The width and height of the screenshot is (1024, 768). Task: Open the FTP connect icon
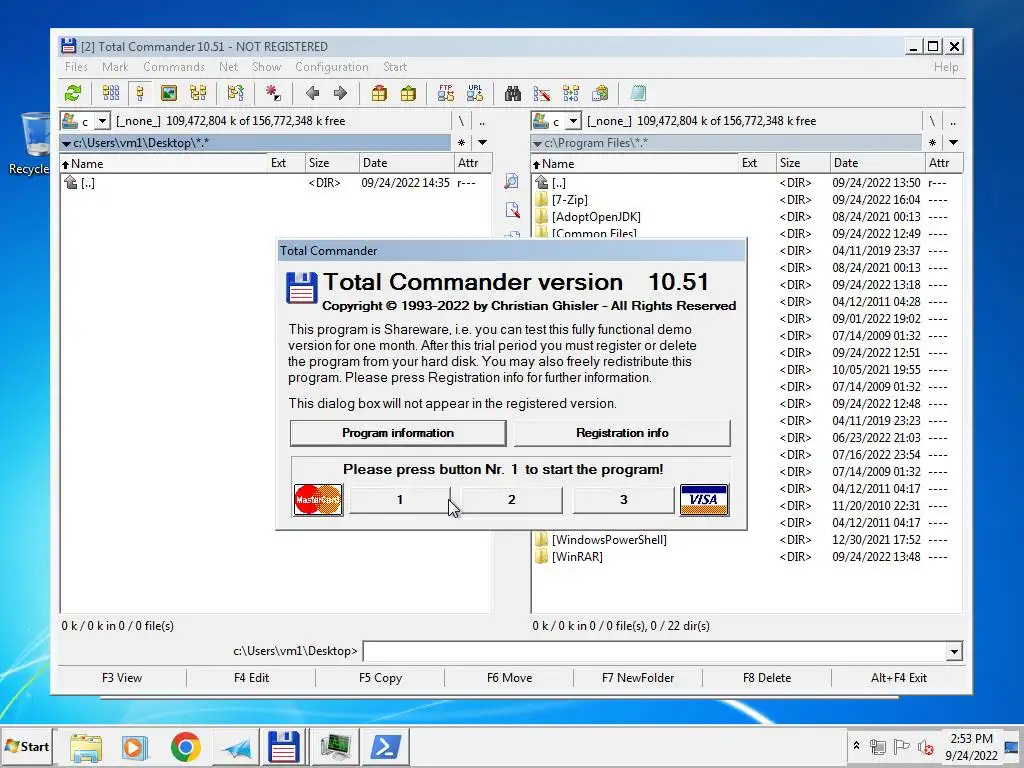(x=446, y=93)
